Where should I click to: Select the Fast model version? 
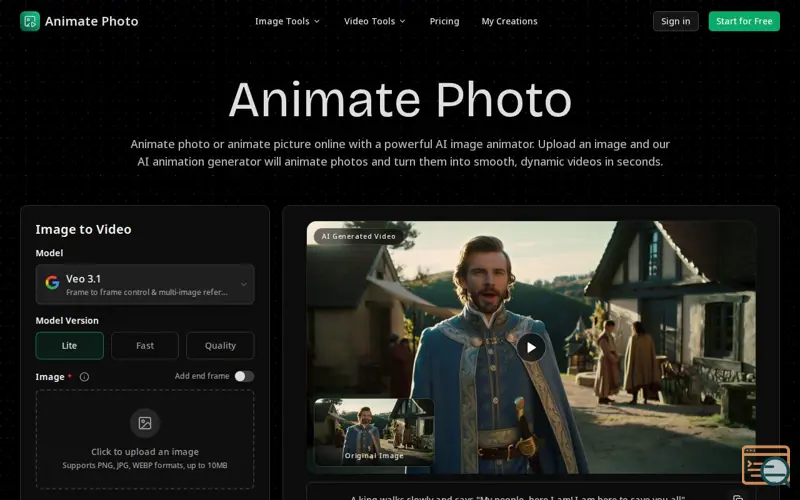[145, 345]
